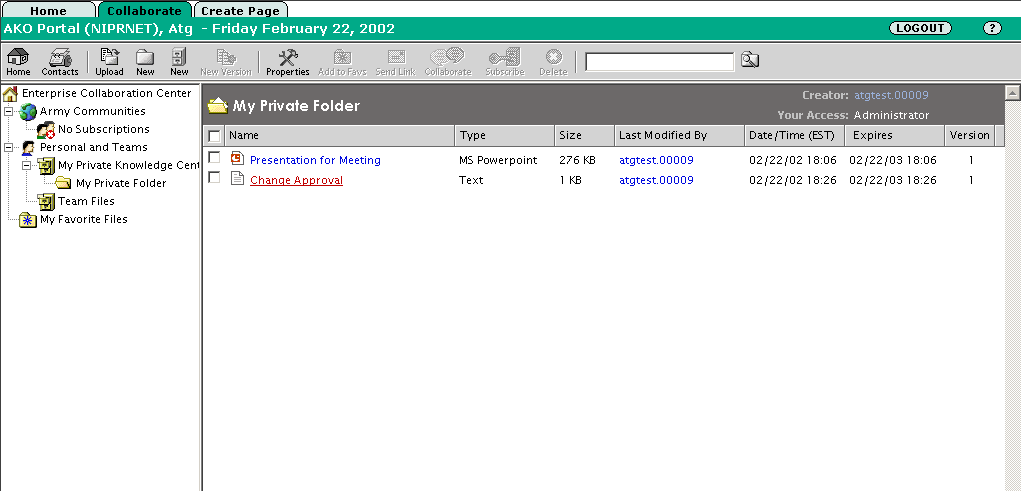
Task: Collapse the Personal and Teams node
Action: coord(9,147)
